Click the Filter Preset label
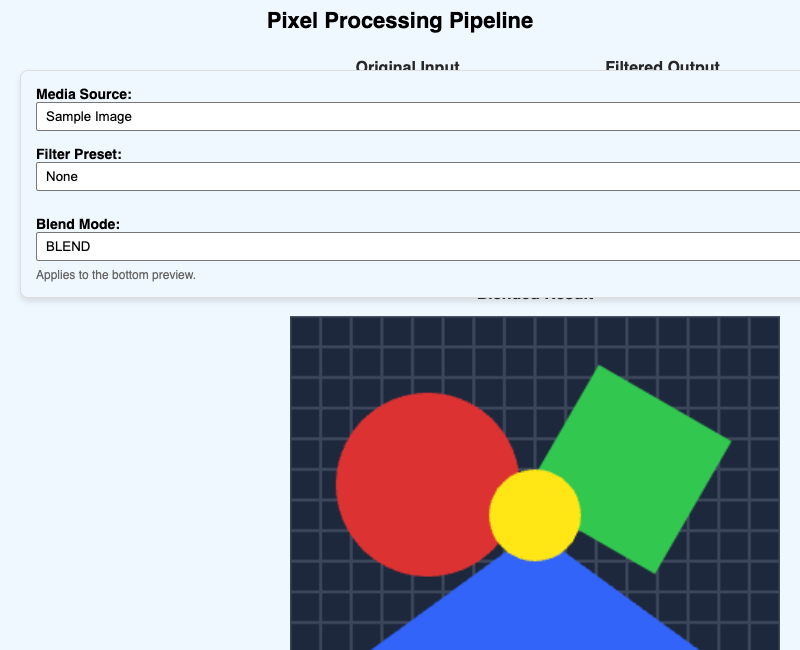800x650 pixels. point(79,154)
